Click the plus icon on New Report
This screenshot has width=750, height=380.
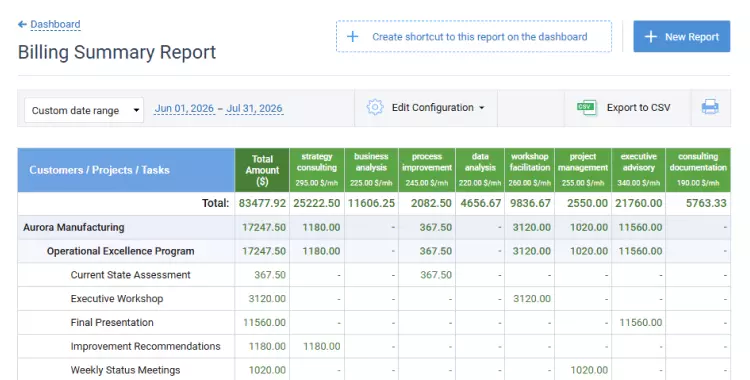point(651,36)
